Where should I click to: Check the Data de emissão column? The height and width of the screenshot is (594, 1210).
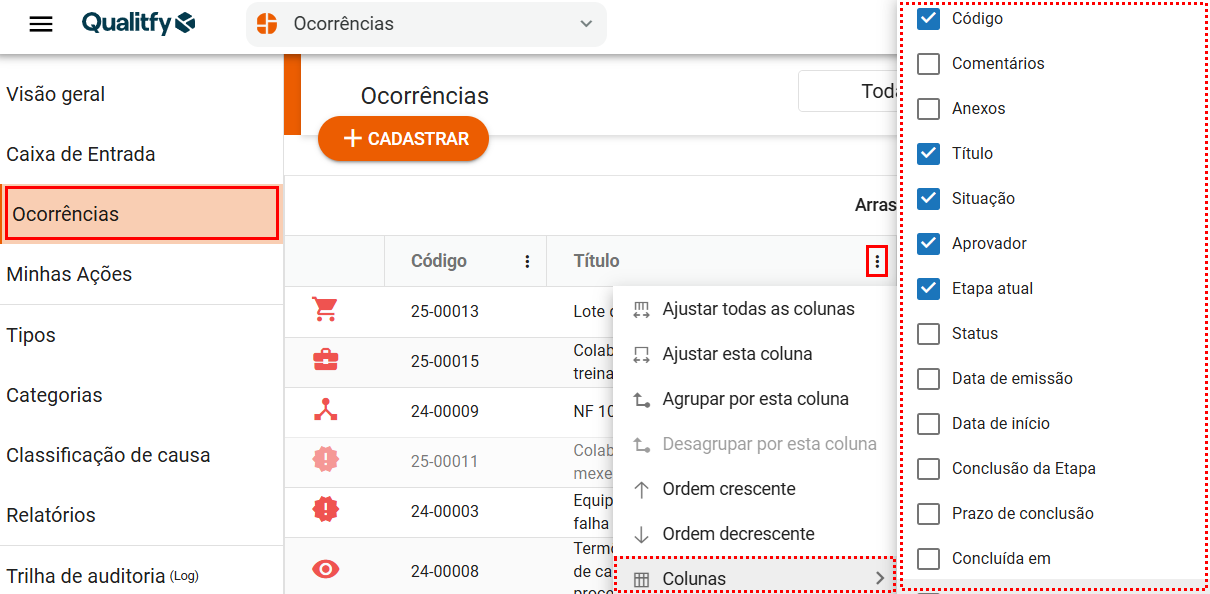click(929, 379)
